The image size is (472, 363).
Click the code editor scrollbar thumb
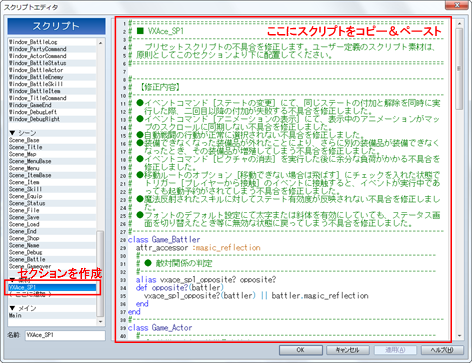[459, 69]
